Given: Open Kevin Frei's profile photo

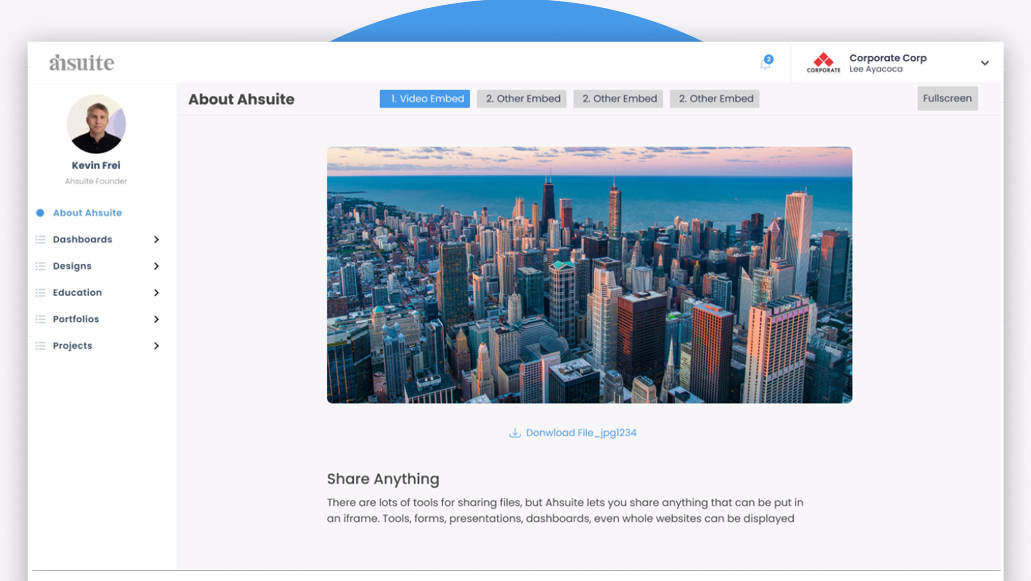Looking at the screenshot, I should [x=96, y=125].
